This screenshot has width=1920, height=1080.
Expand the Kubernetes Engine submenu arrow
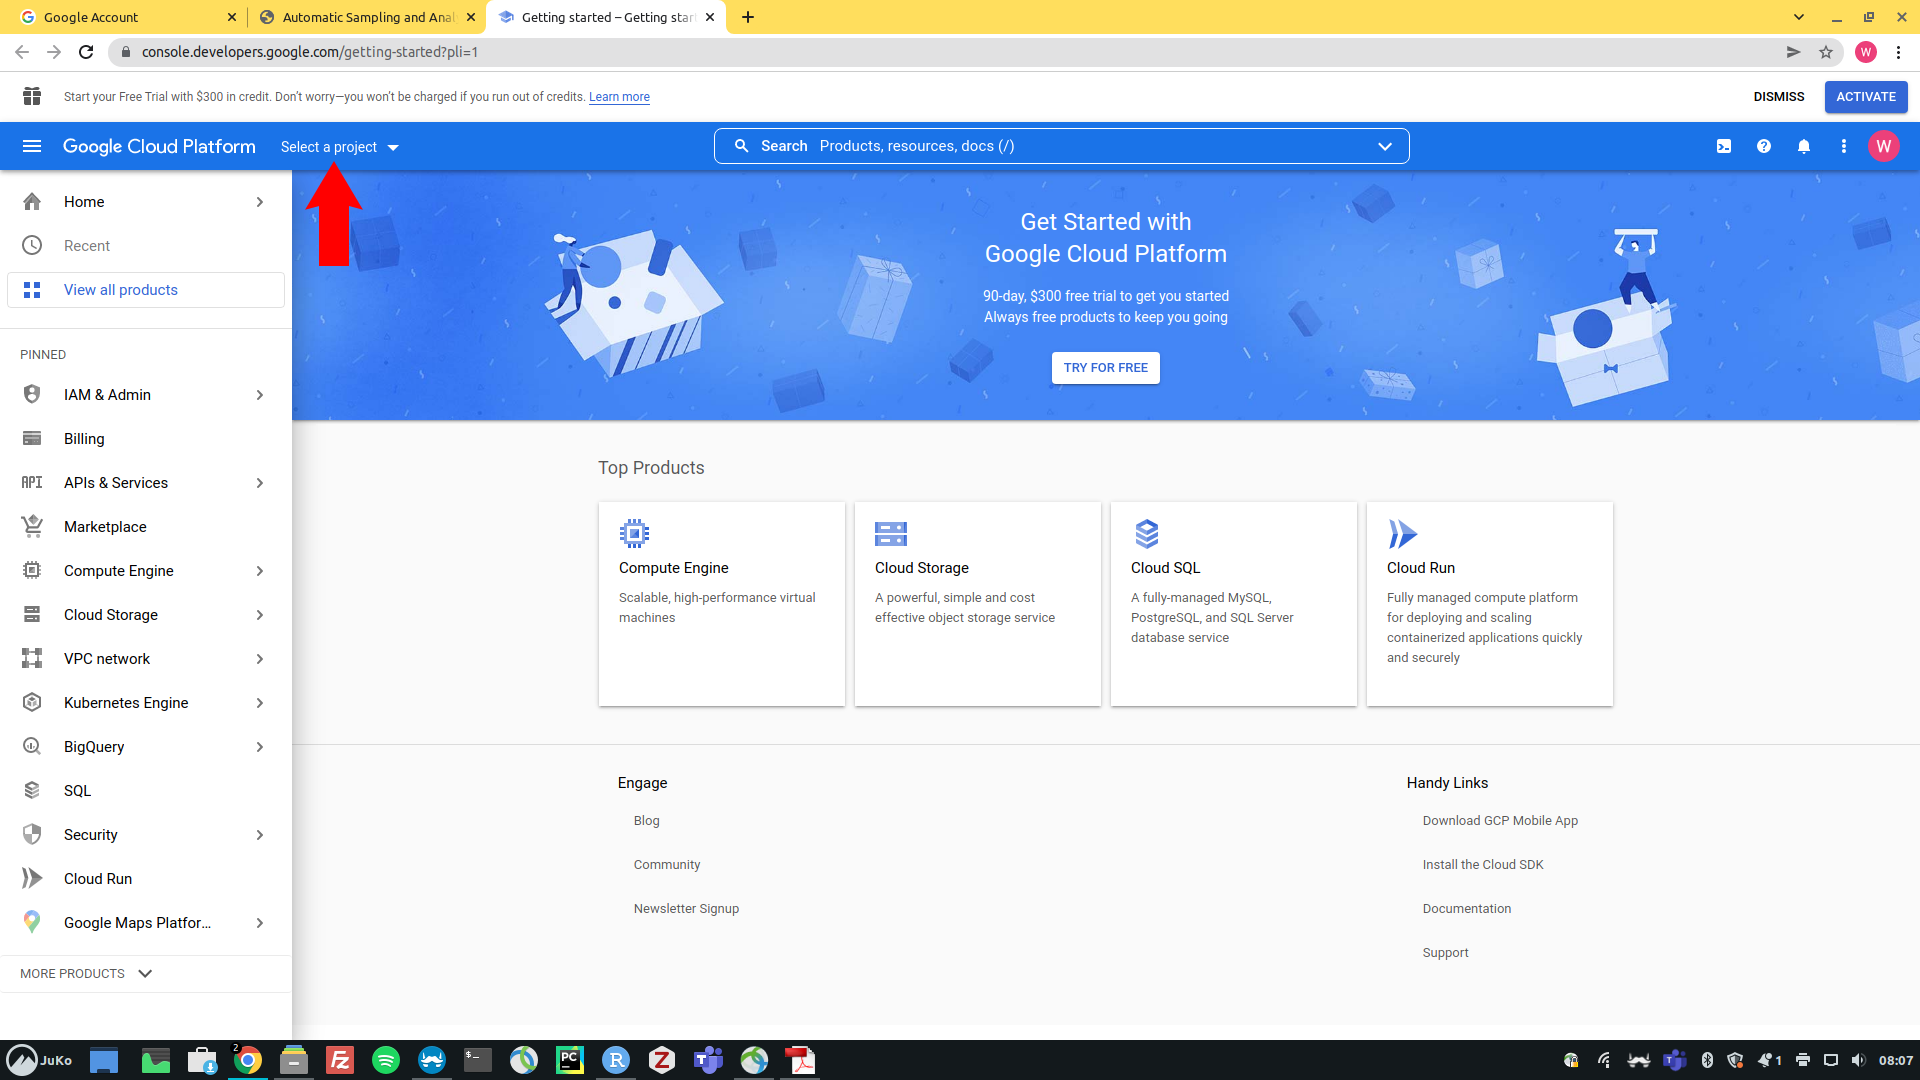[260, 703]
